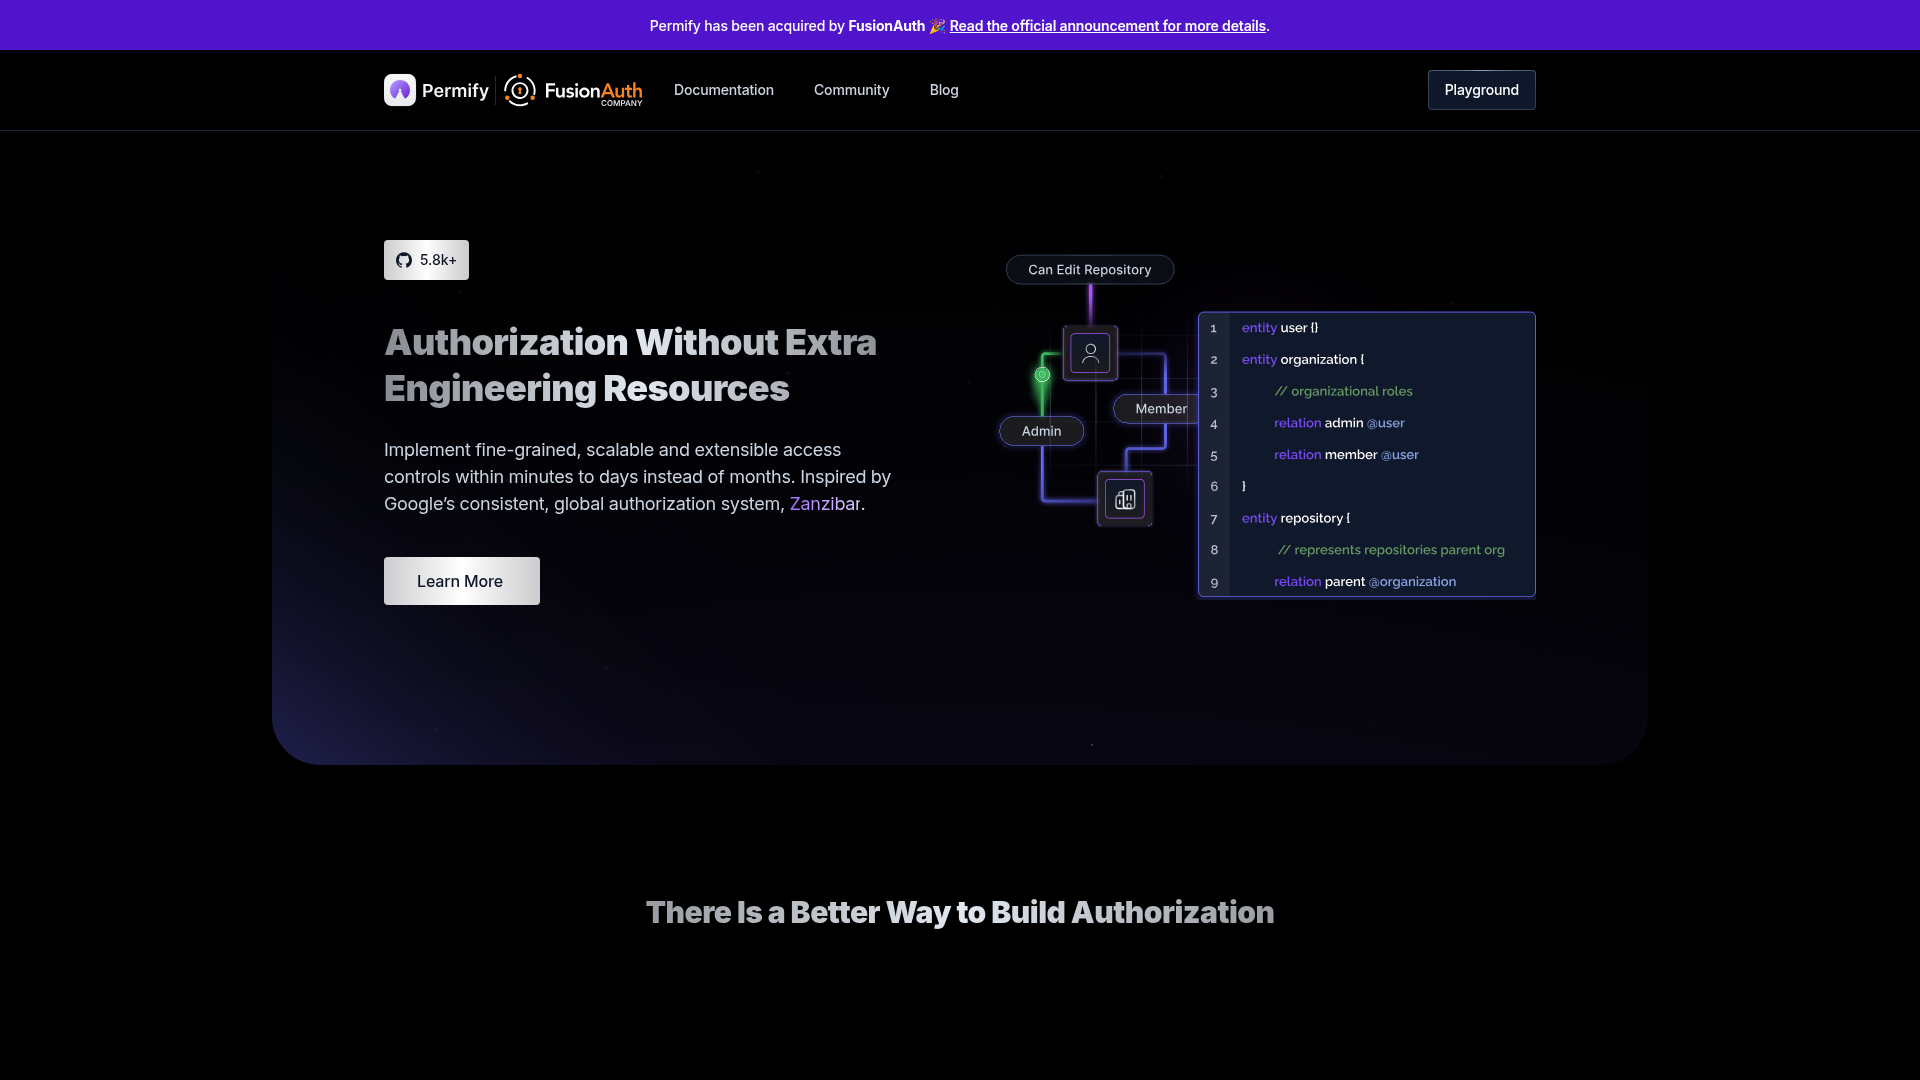Click the green connection node near Admin
This screenshot has height=1080, width=1920.
coord(1042,375)
